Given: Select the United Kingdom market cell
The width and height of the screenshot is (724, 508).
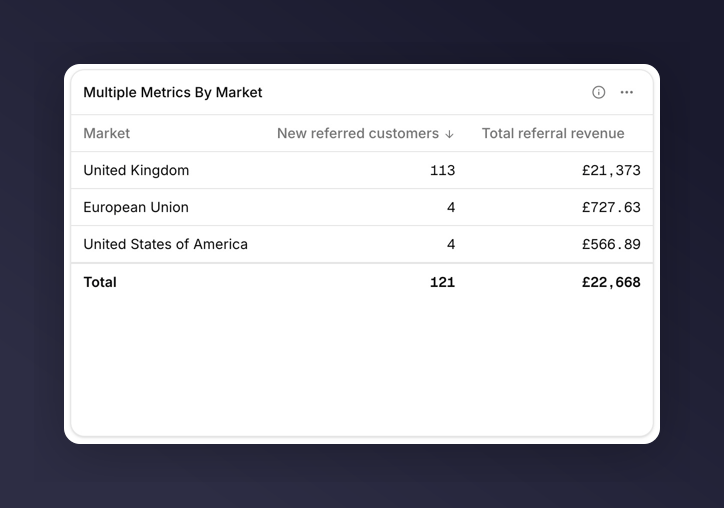Looking at the screenshot, I should [x=136, y=170].
